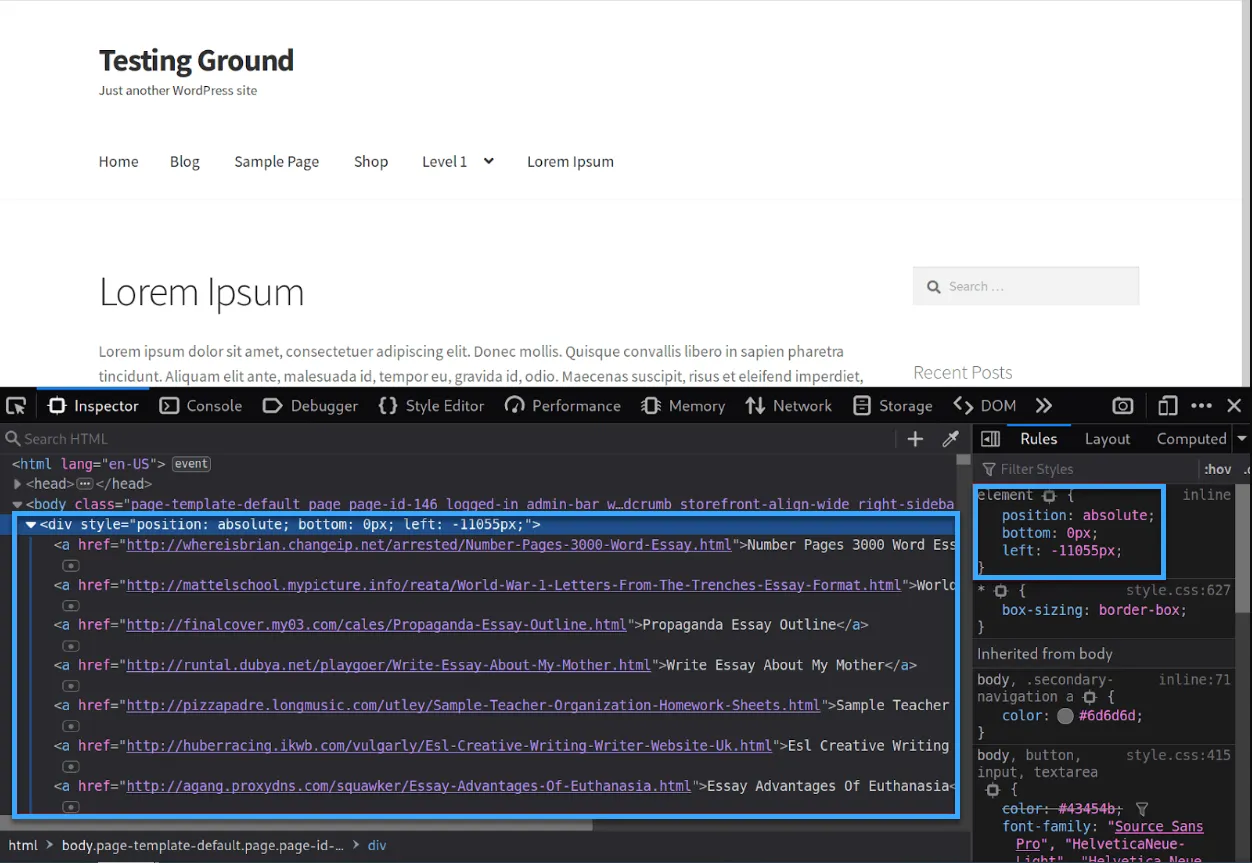Activate the element picker tool
1252x863 pixels.
[x=16, y=406]
